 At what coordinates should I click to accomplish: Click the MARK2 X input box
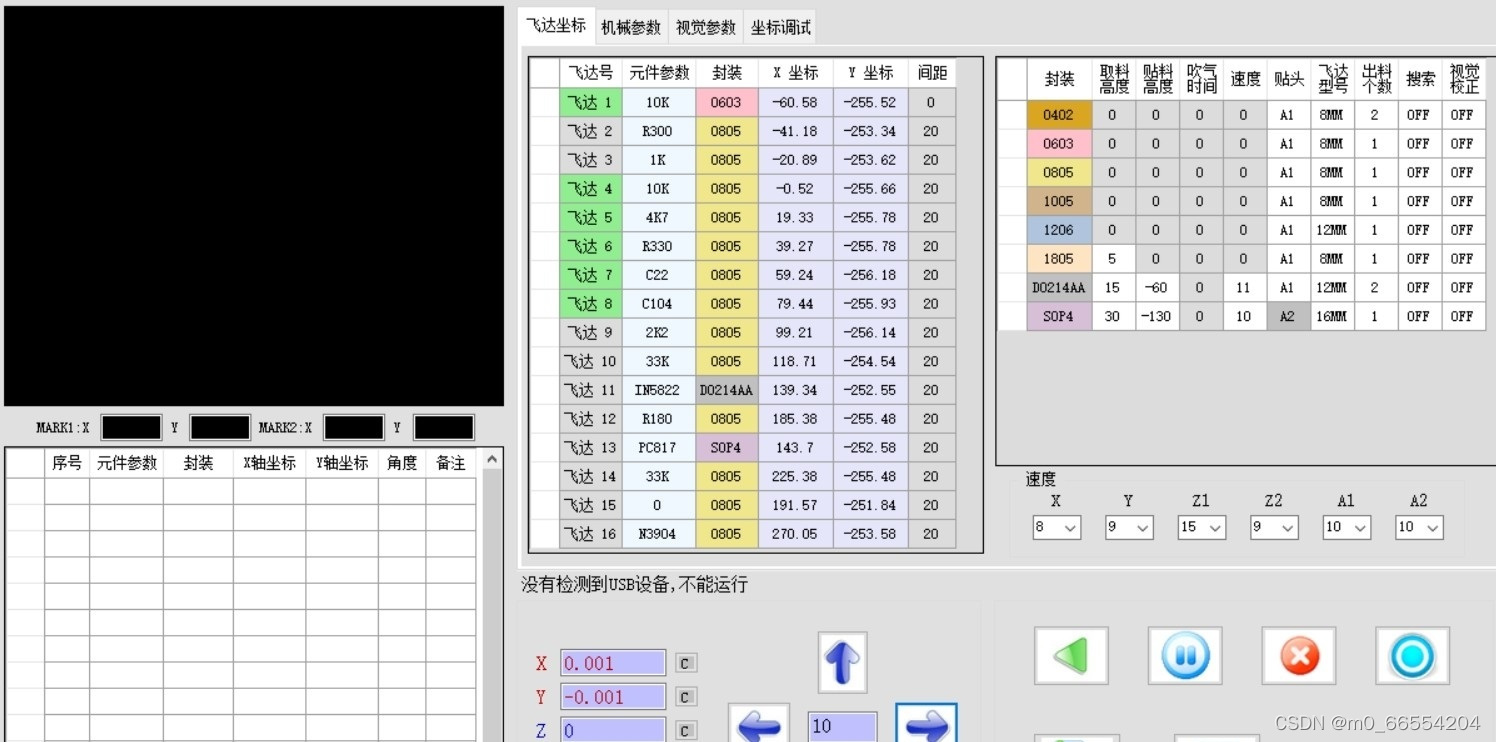(x=353, y=428)
